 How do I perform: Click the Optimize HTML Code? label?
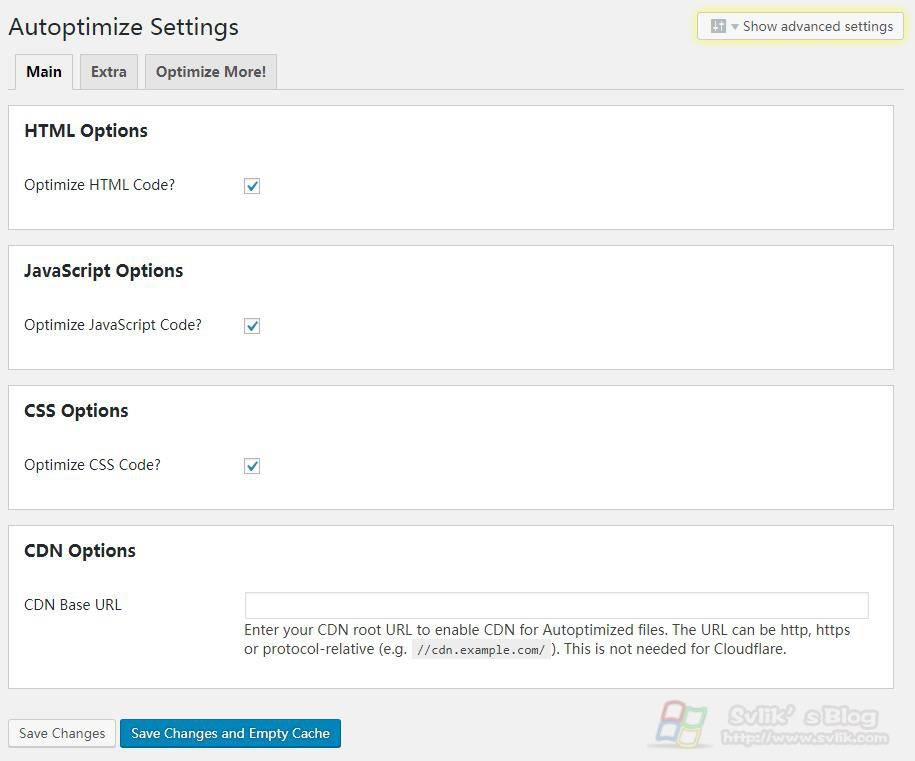[x=99, y=185]
